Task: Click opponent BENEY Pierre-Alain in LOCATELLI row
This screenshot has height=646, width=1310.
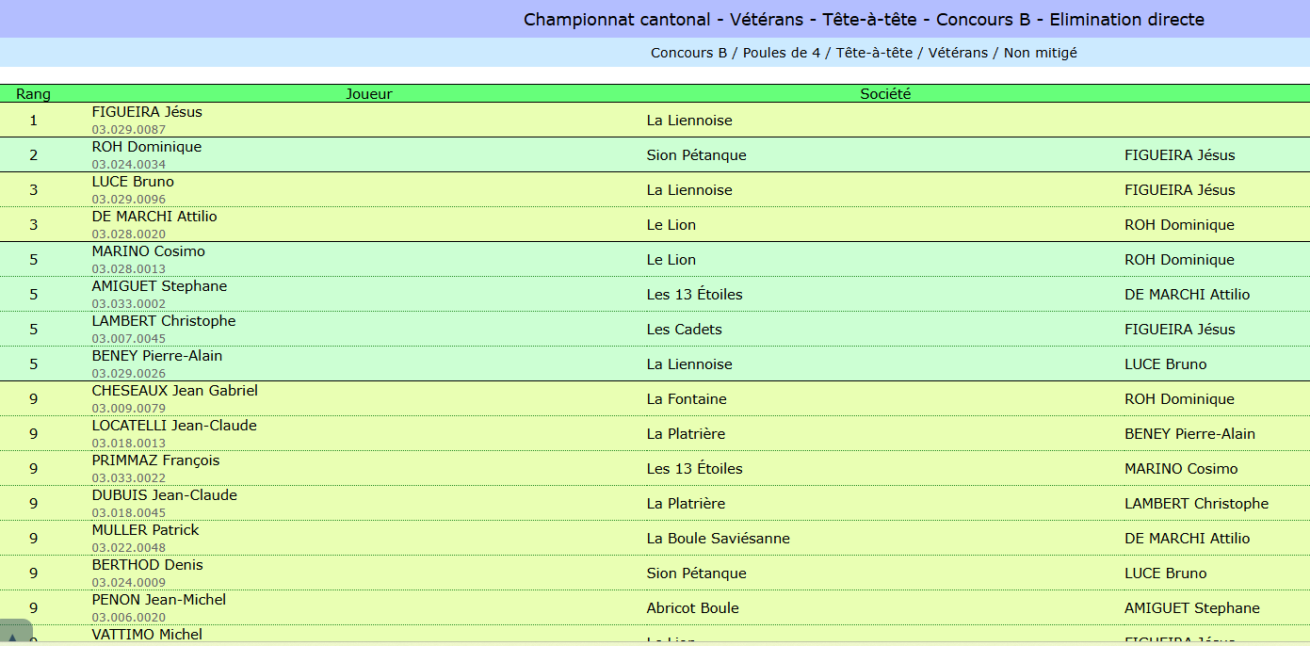Action: coord(1189,434)
